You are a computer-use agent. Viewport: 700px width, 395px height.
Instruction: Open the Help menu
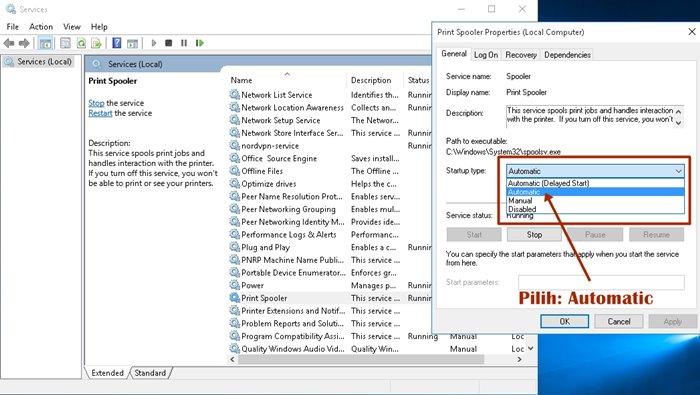tap(99, 27)
